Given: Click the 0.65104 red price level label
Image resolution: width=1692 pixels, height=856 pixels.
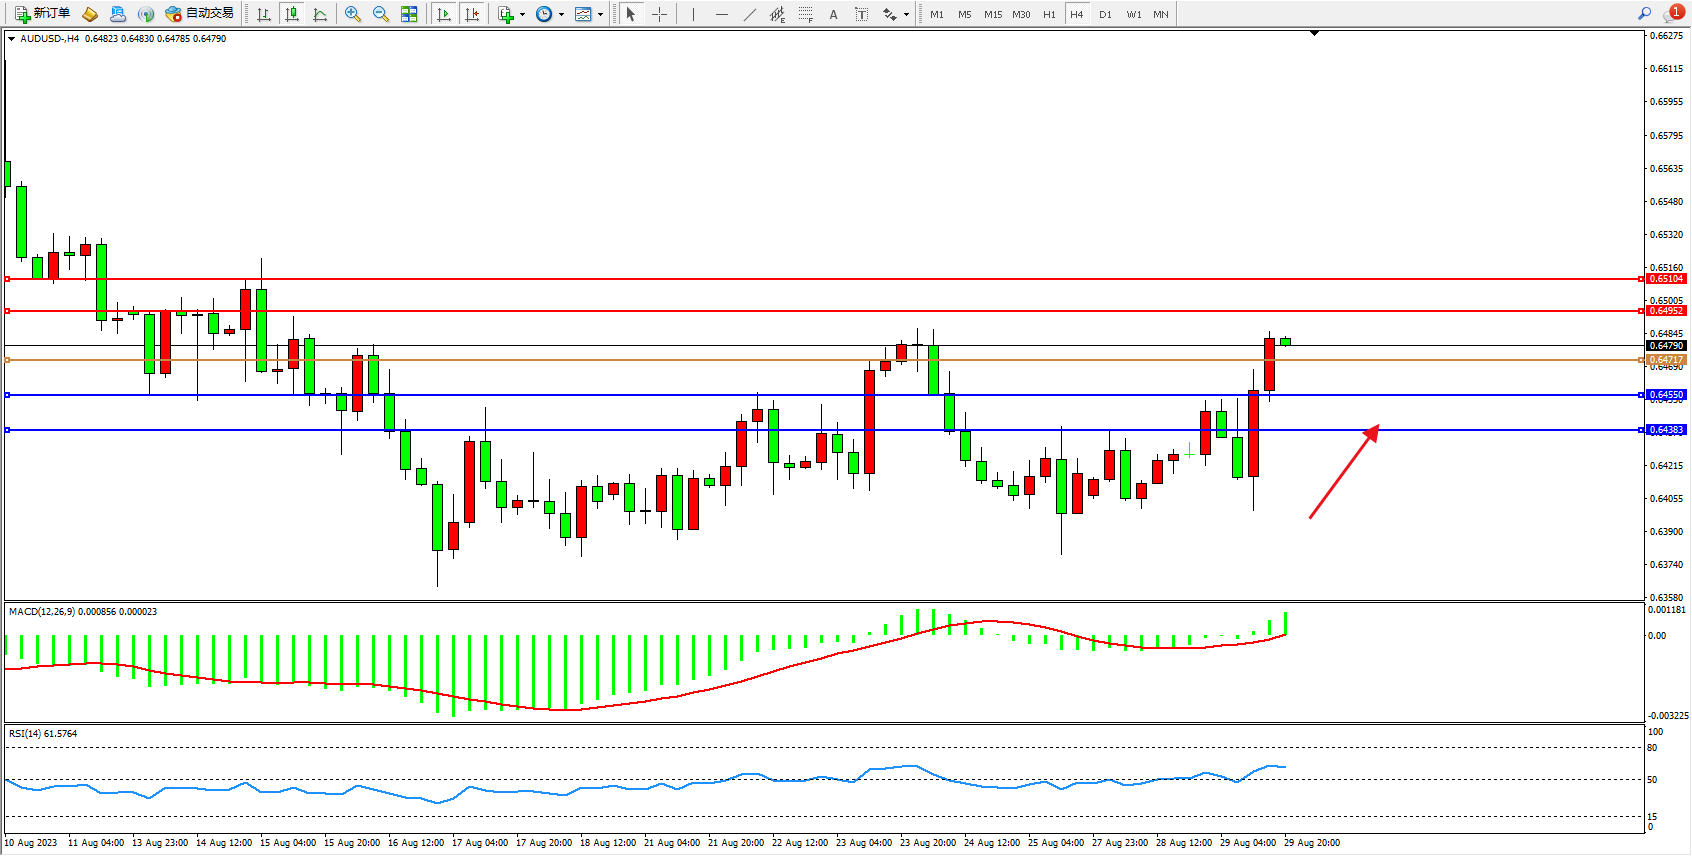Looking at the screenshot, I should tap(1666, 279).
